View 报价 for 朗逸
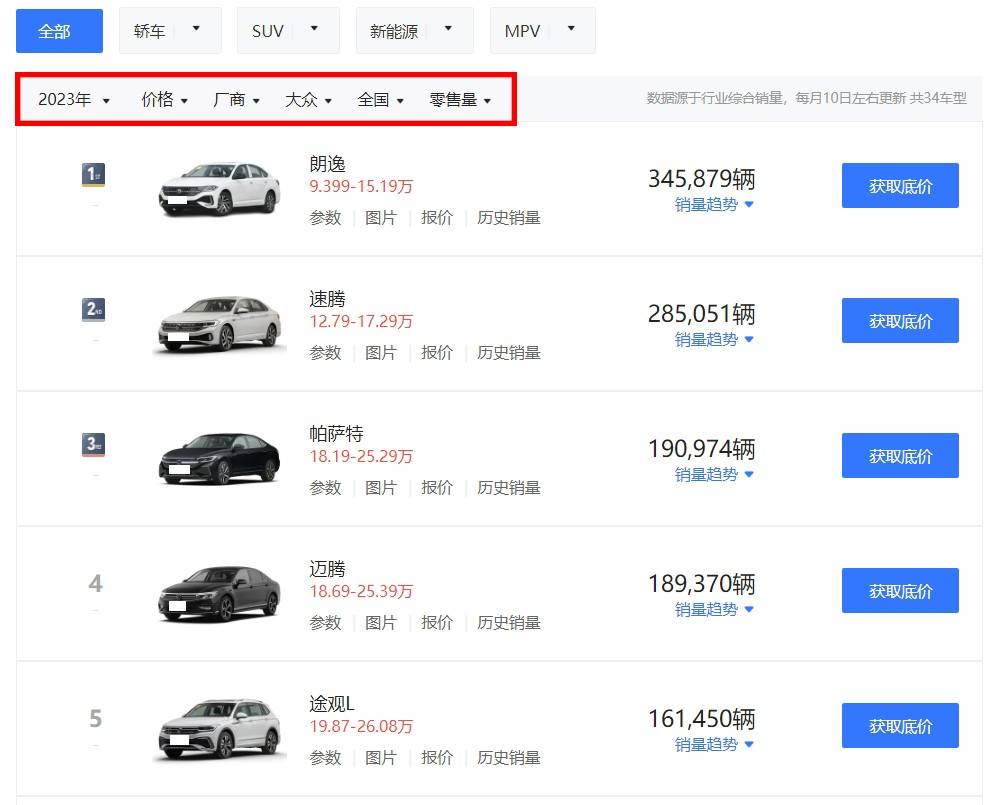This screenshot has height=805, width=1003. pyautogui.click(x=437, y=218)
